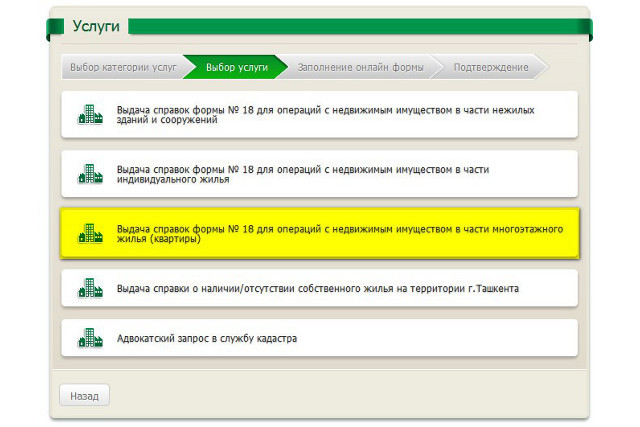Click the active Выбор услуги step
This screenshot has width=640, height=427.
[x=236, y=67]
